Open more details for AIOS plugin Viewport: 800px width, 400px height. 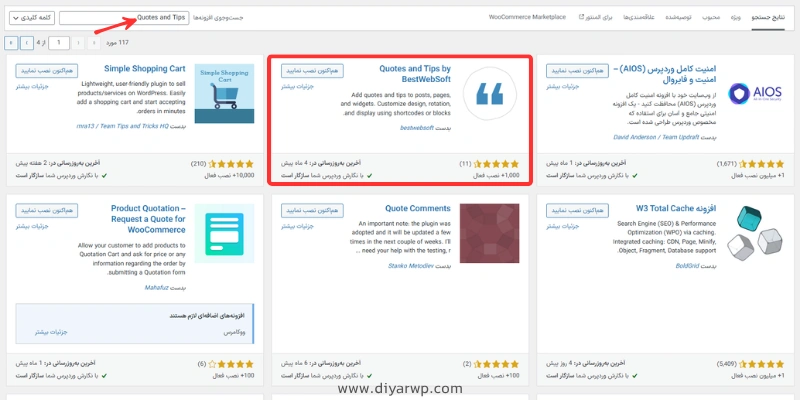tap(562, 86)
